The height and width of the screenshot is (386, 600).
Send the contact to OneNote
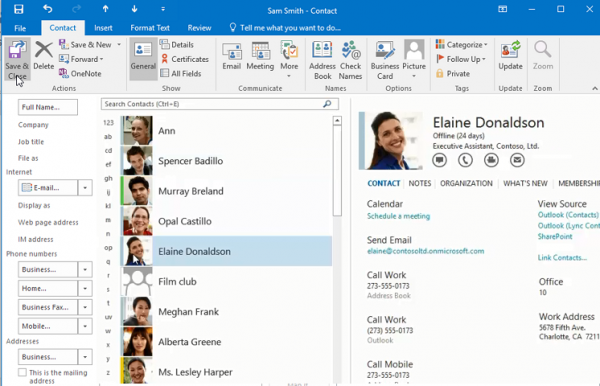80,73
